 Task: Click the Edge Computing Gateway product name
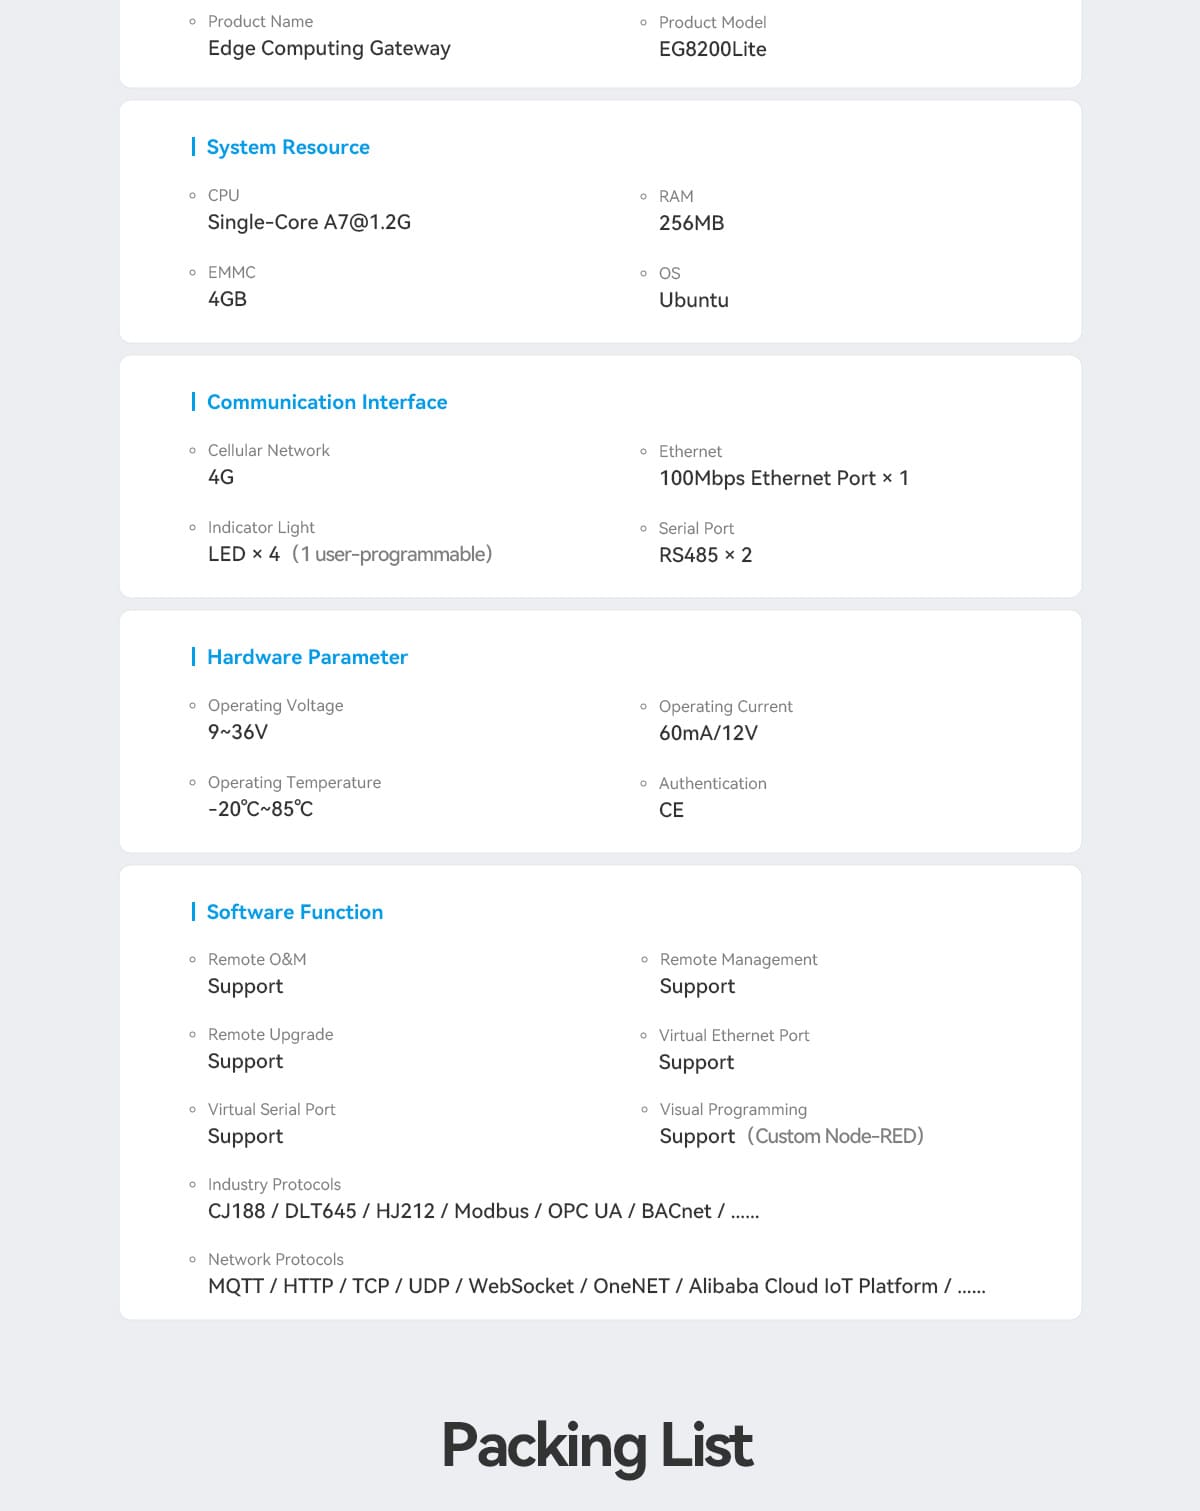point(329,48)
